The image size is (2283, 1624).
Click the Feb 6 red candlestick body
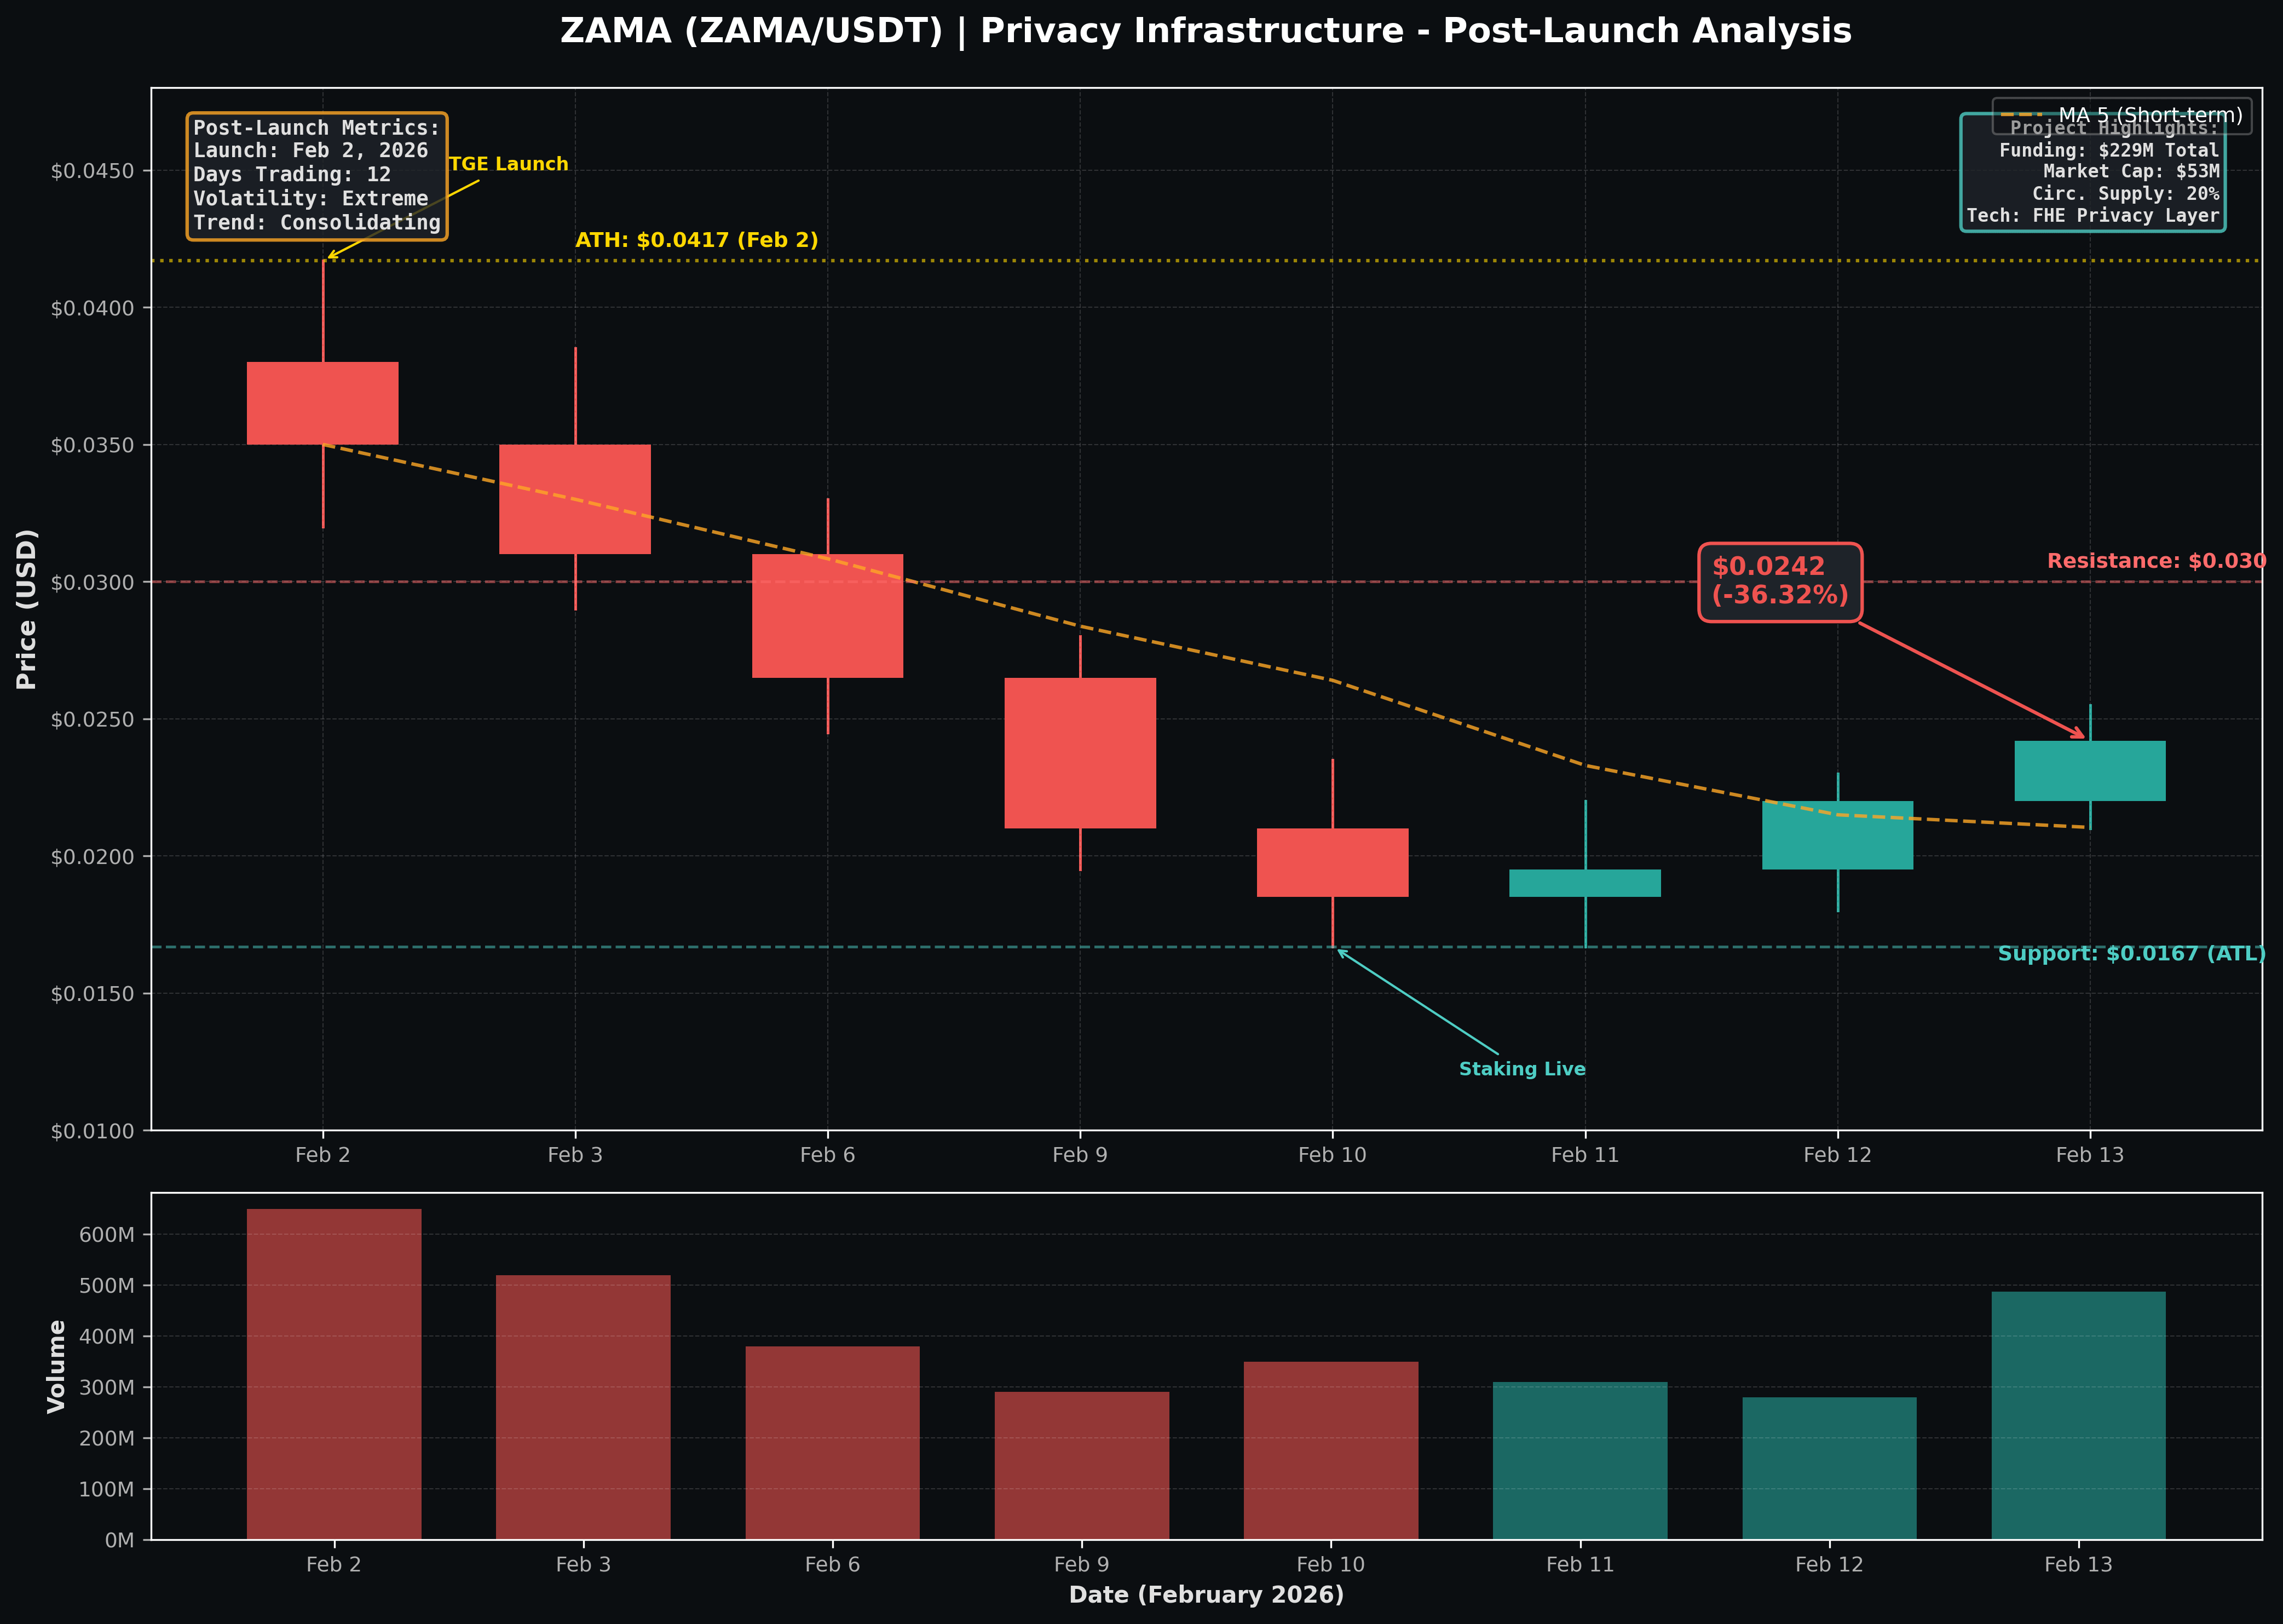click(x=827, y=615)
